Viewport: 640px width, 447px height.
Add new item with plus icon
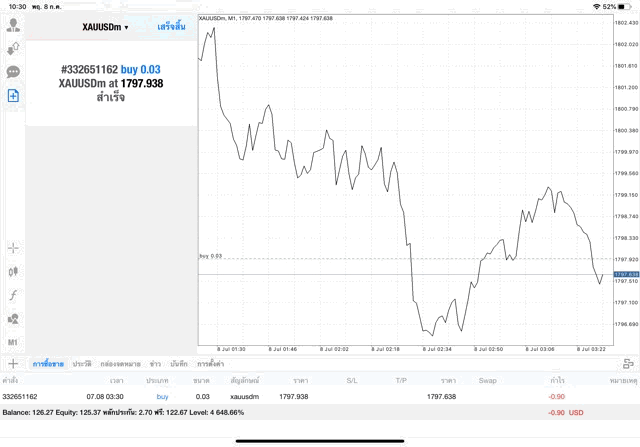[x=13, y=364]
